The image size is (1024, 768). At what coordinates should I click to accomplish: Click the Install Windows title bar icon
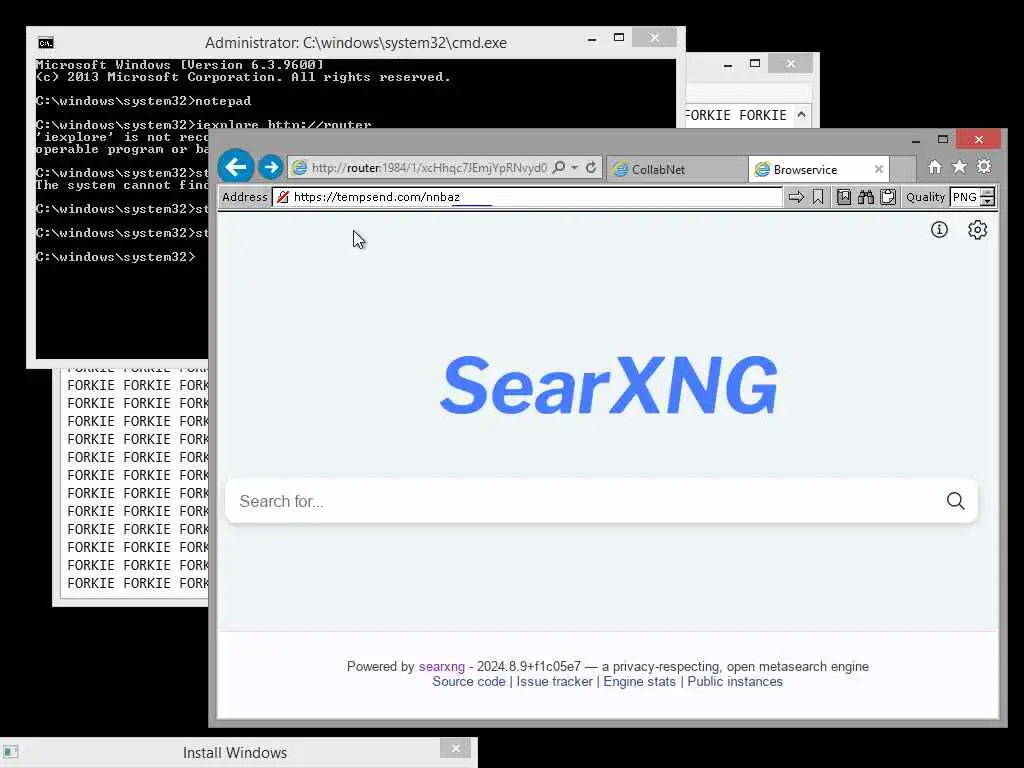[x=10, y=752]
